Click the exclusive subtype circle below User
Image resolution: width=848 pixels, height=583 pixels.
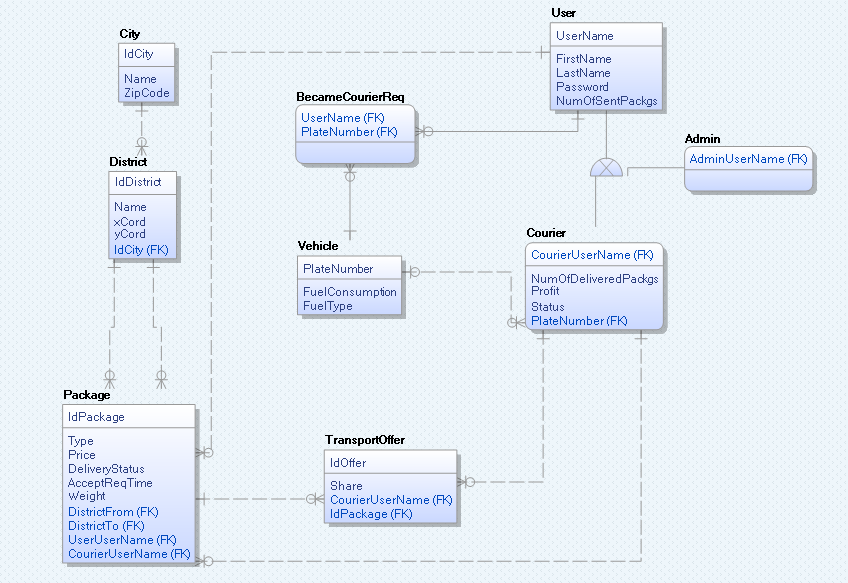point(606,167)
